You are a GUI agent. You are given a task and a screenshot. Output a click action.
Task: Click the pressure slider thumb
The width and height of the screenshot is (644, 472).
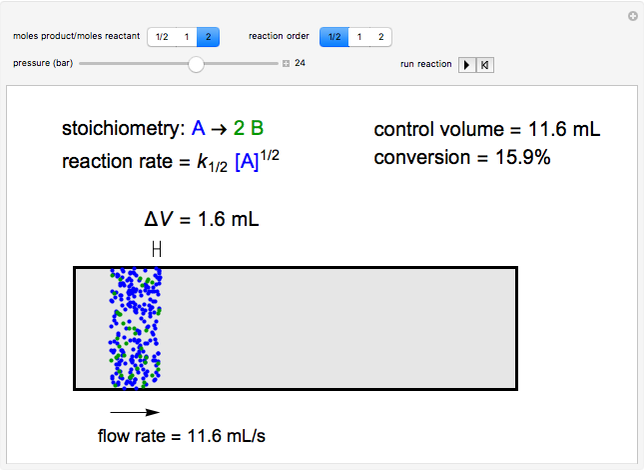(x=196, y=64)
